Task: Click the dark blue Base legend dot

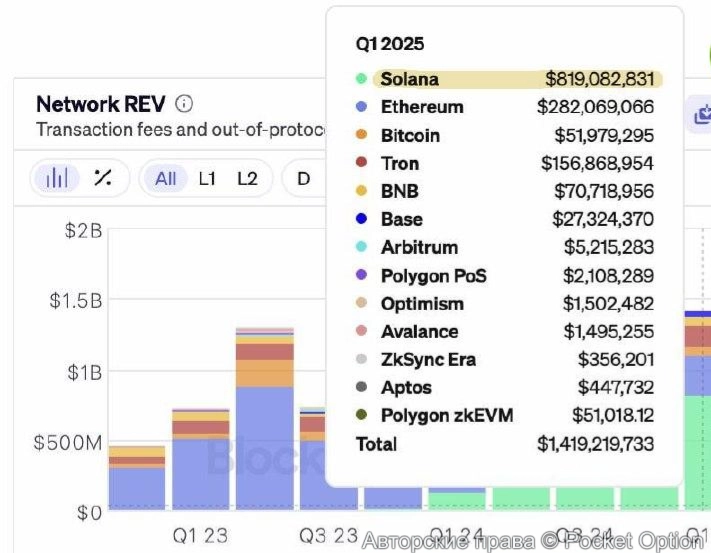Action: point(361,219)
